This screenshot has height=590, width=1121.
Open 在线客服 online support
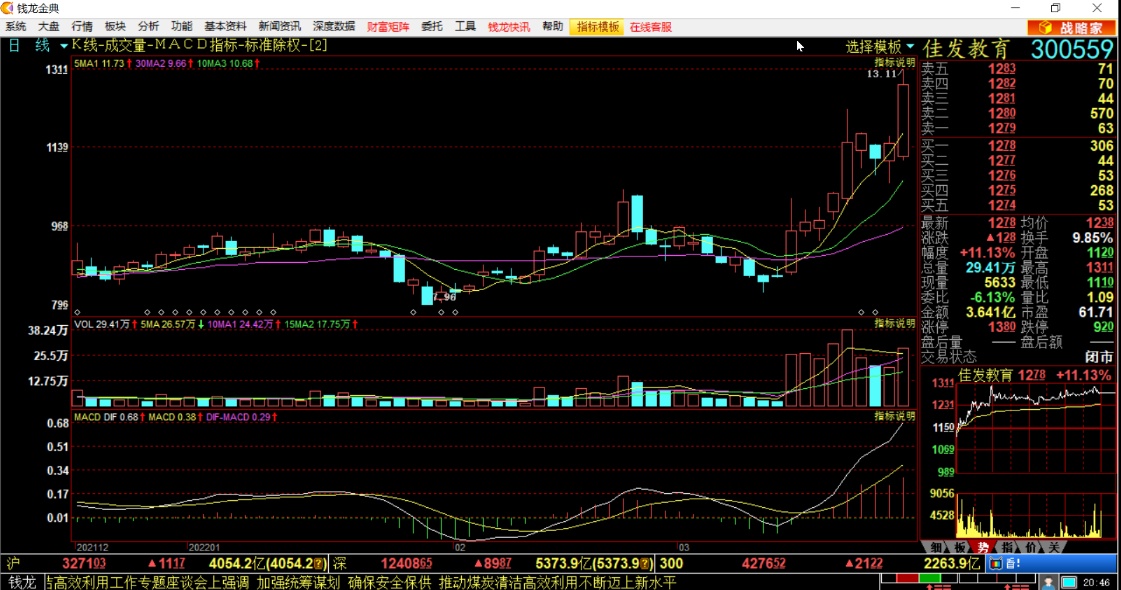click(651, 26)
